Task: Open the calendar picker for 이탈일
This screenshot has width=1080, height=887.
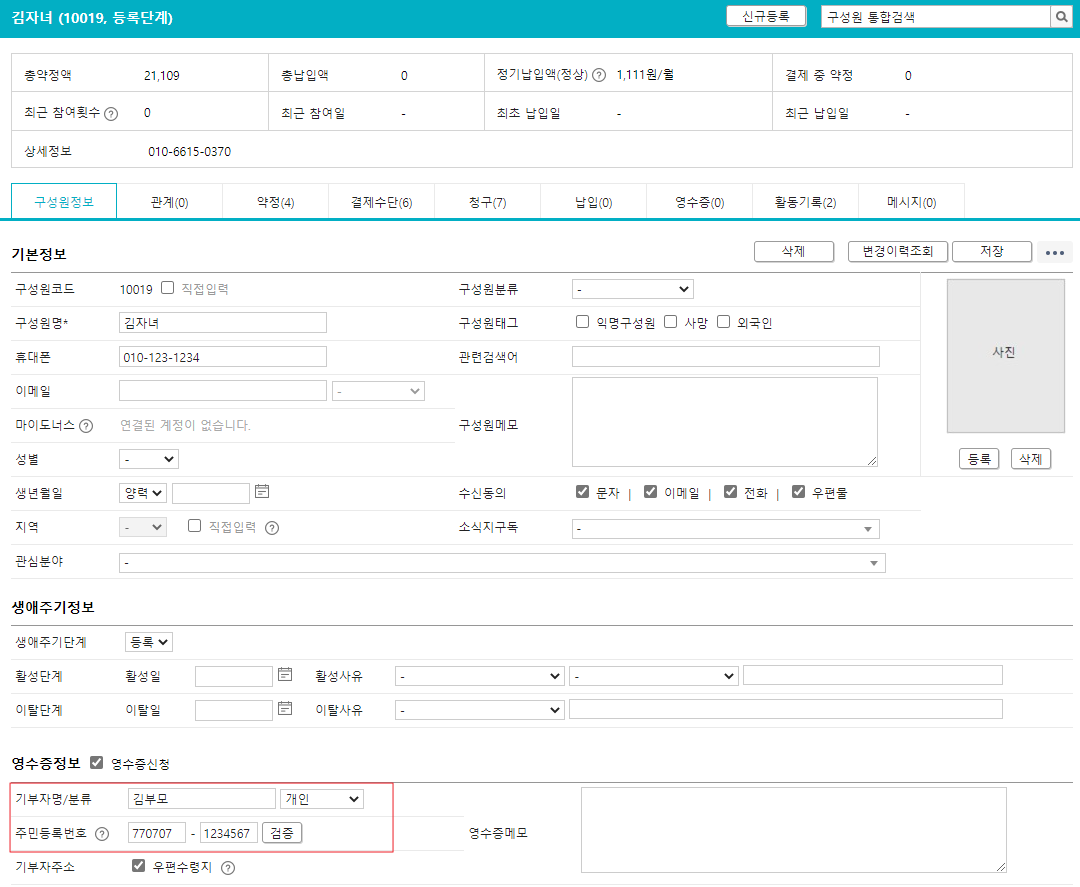Action: pos(285,709)
